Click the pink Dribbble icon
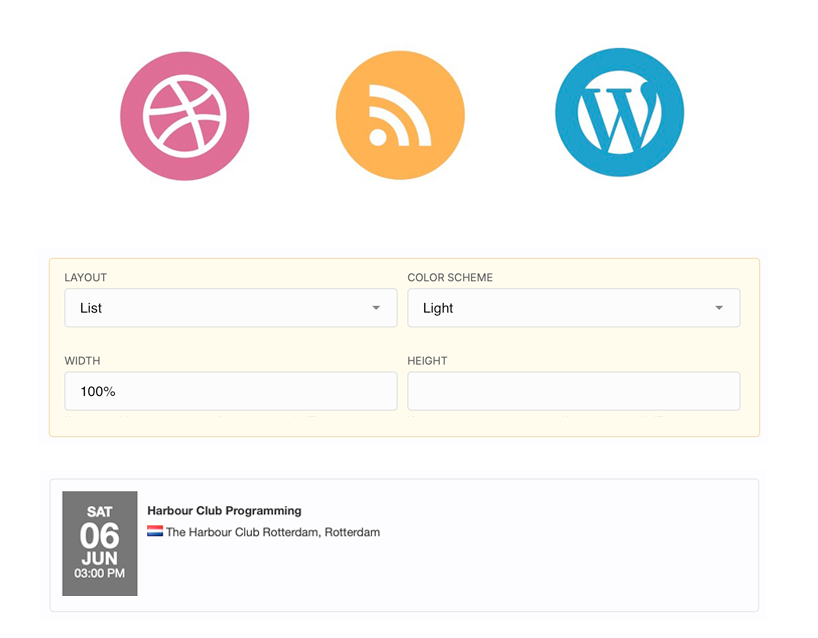Viewport: 818px width, 638px height. [185, 116]
